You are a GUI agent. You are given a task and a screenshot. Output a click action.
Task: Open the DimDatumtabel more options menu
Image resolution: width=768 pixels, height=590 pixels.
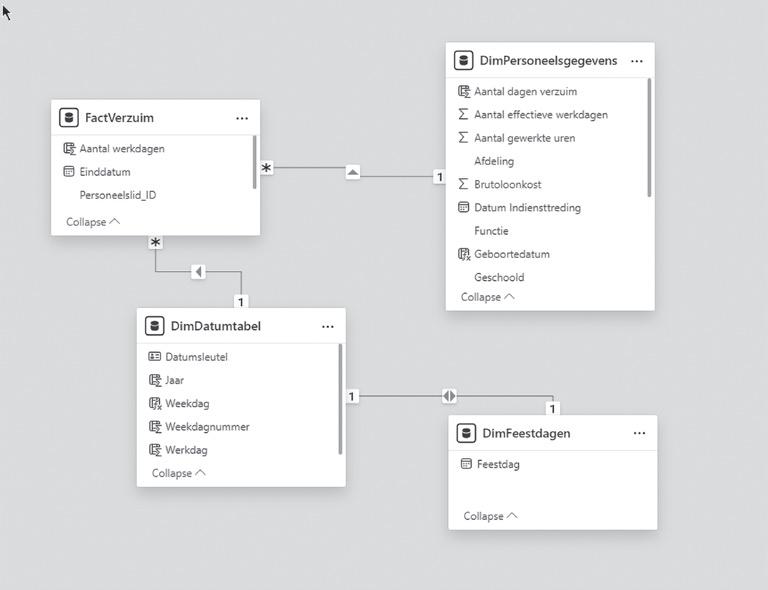(328, 326)
